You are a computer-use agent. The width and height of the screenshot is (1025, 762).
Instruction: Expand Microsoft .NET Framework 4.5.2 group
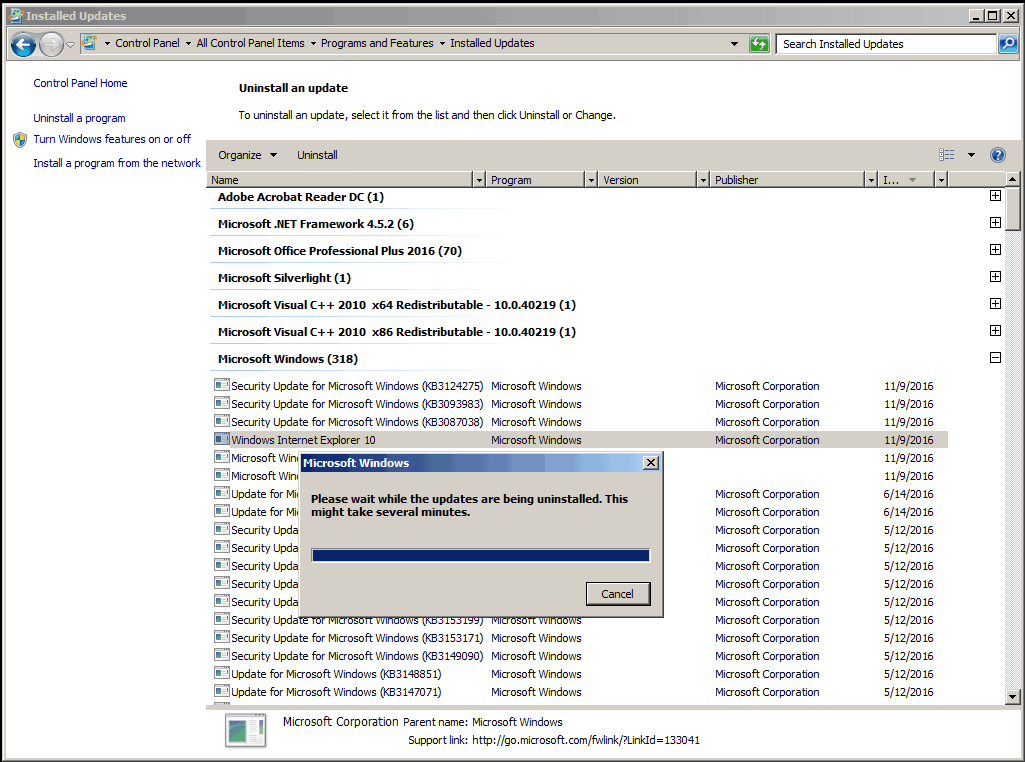(995, 223)
